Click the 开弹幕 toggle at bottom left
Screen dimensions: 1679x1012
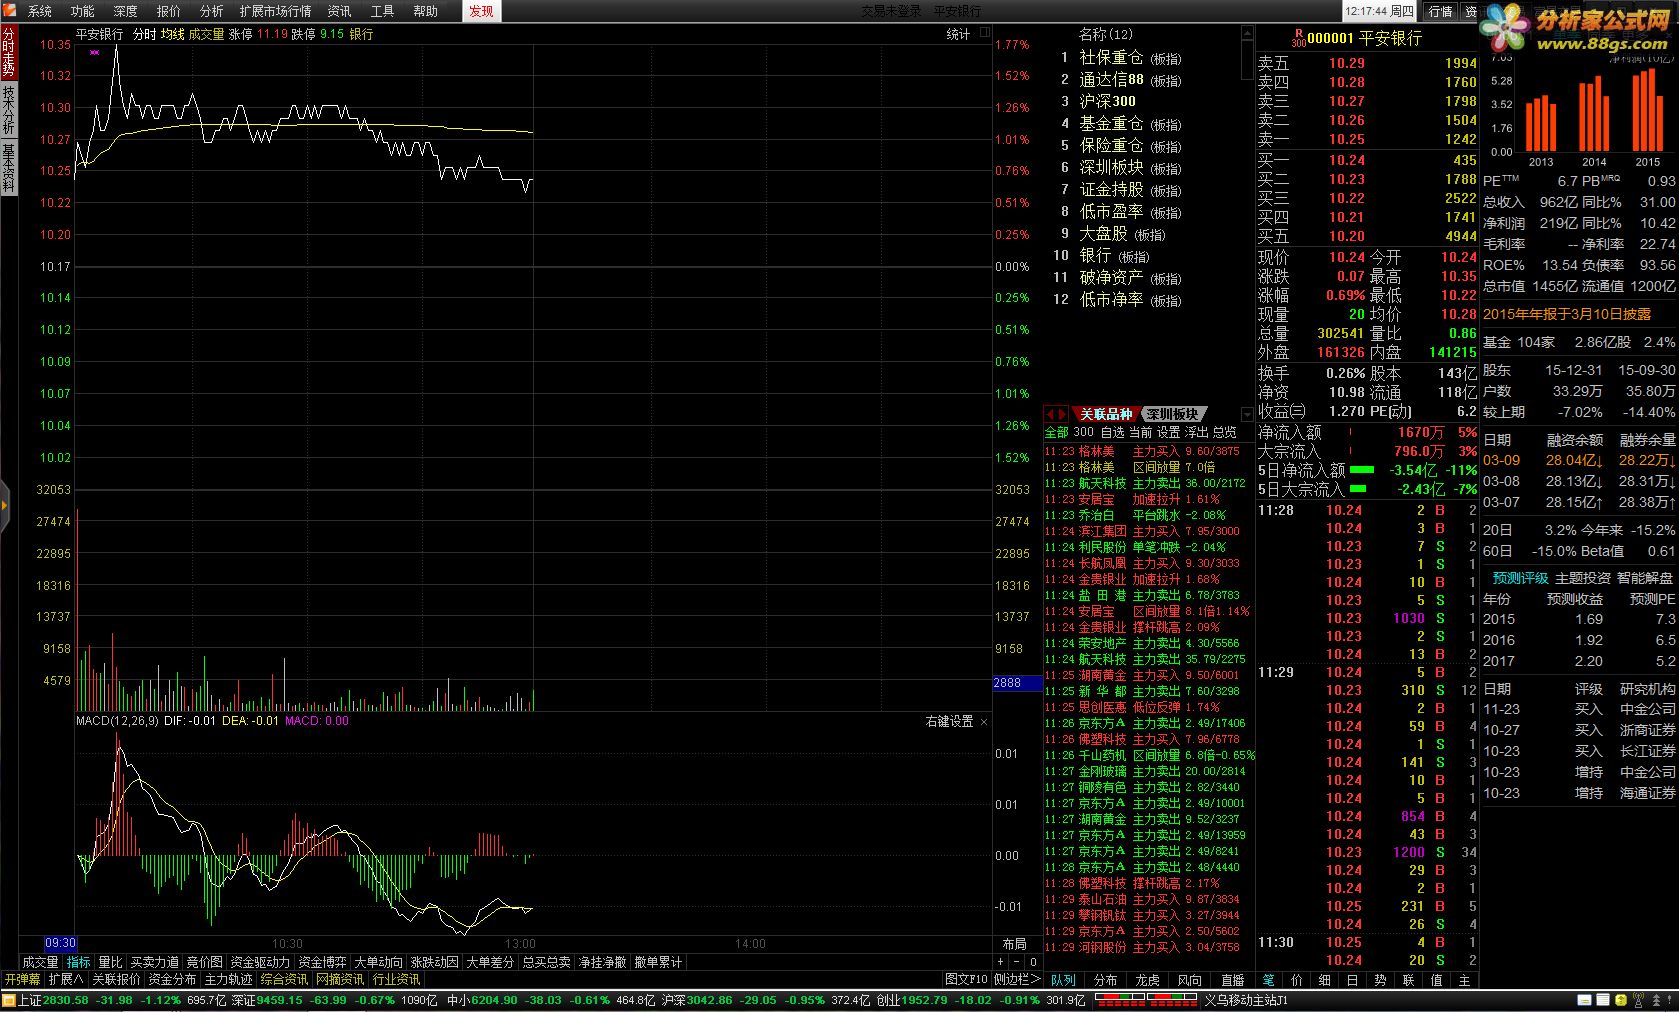pyautogui.click(x=22, y=980)
